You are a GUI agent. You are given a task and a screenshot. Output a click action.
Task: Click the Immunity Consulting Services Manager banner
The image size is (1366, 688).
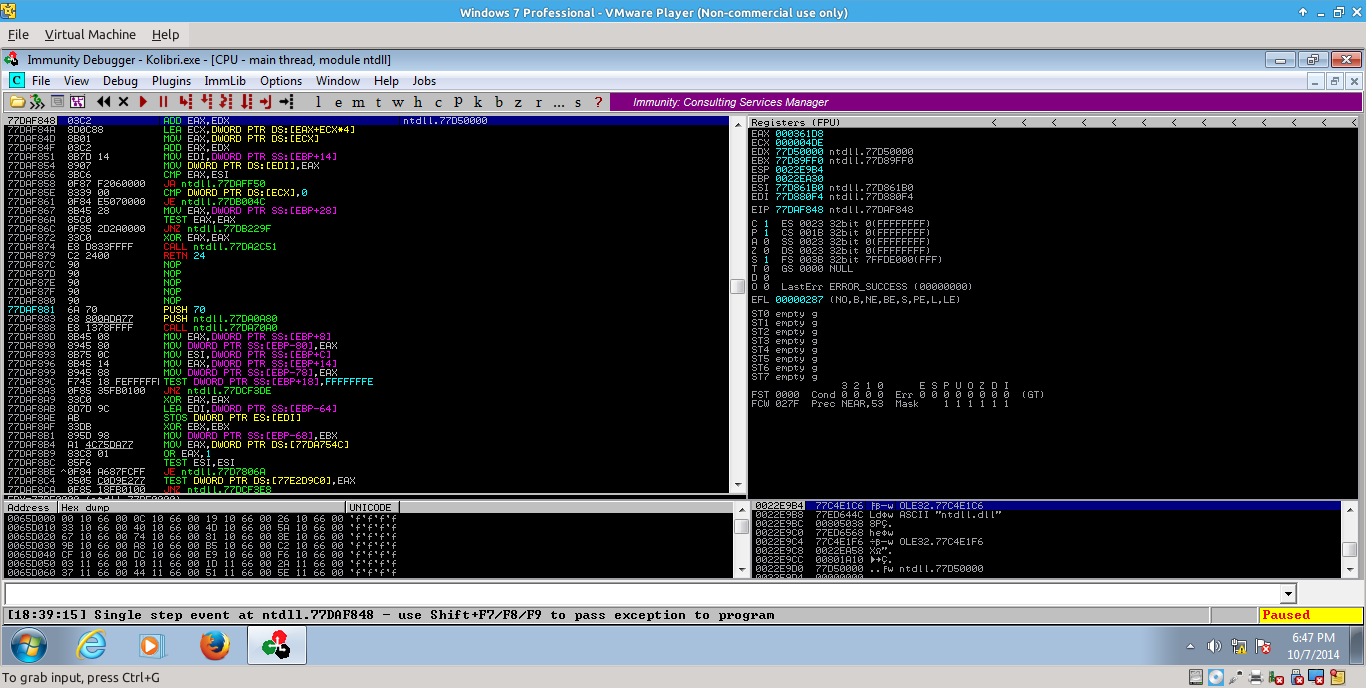[x=985, y=102]
